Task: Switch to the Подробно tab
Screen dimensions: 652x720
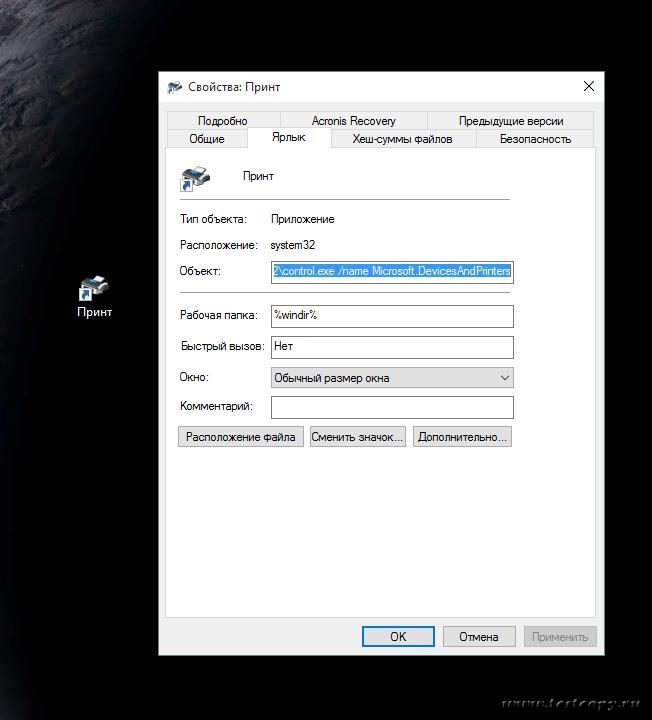Action: pyautogui.click(x=222, y=121)
